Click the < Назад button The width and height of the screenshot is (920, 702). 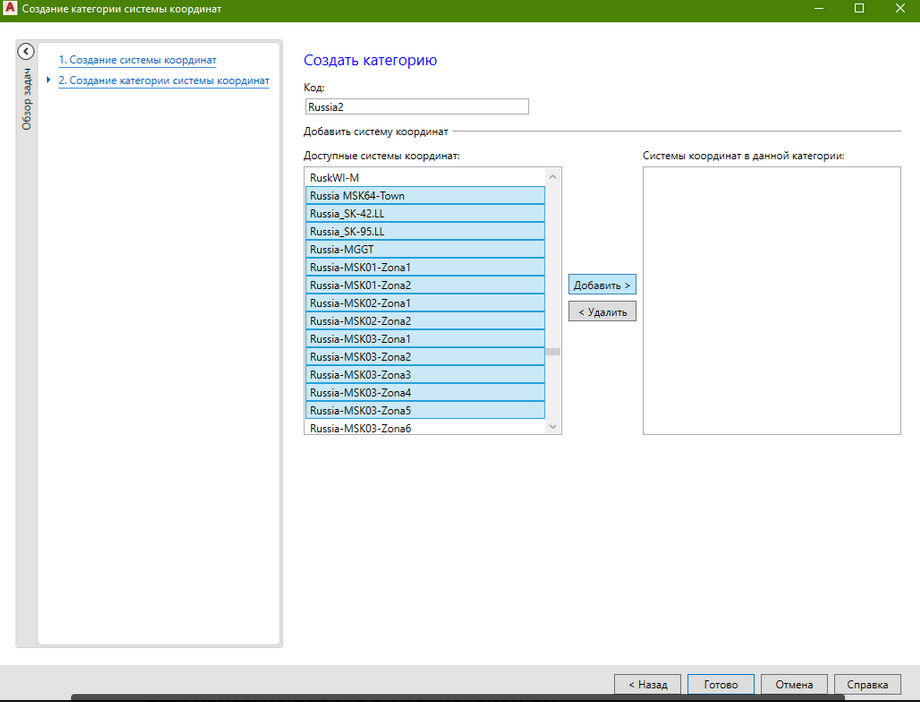[x=647, y=685]
